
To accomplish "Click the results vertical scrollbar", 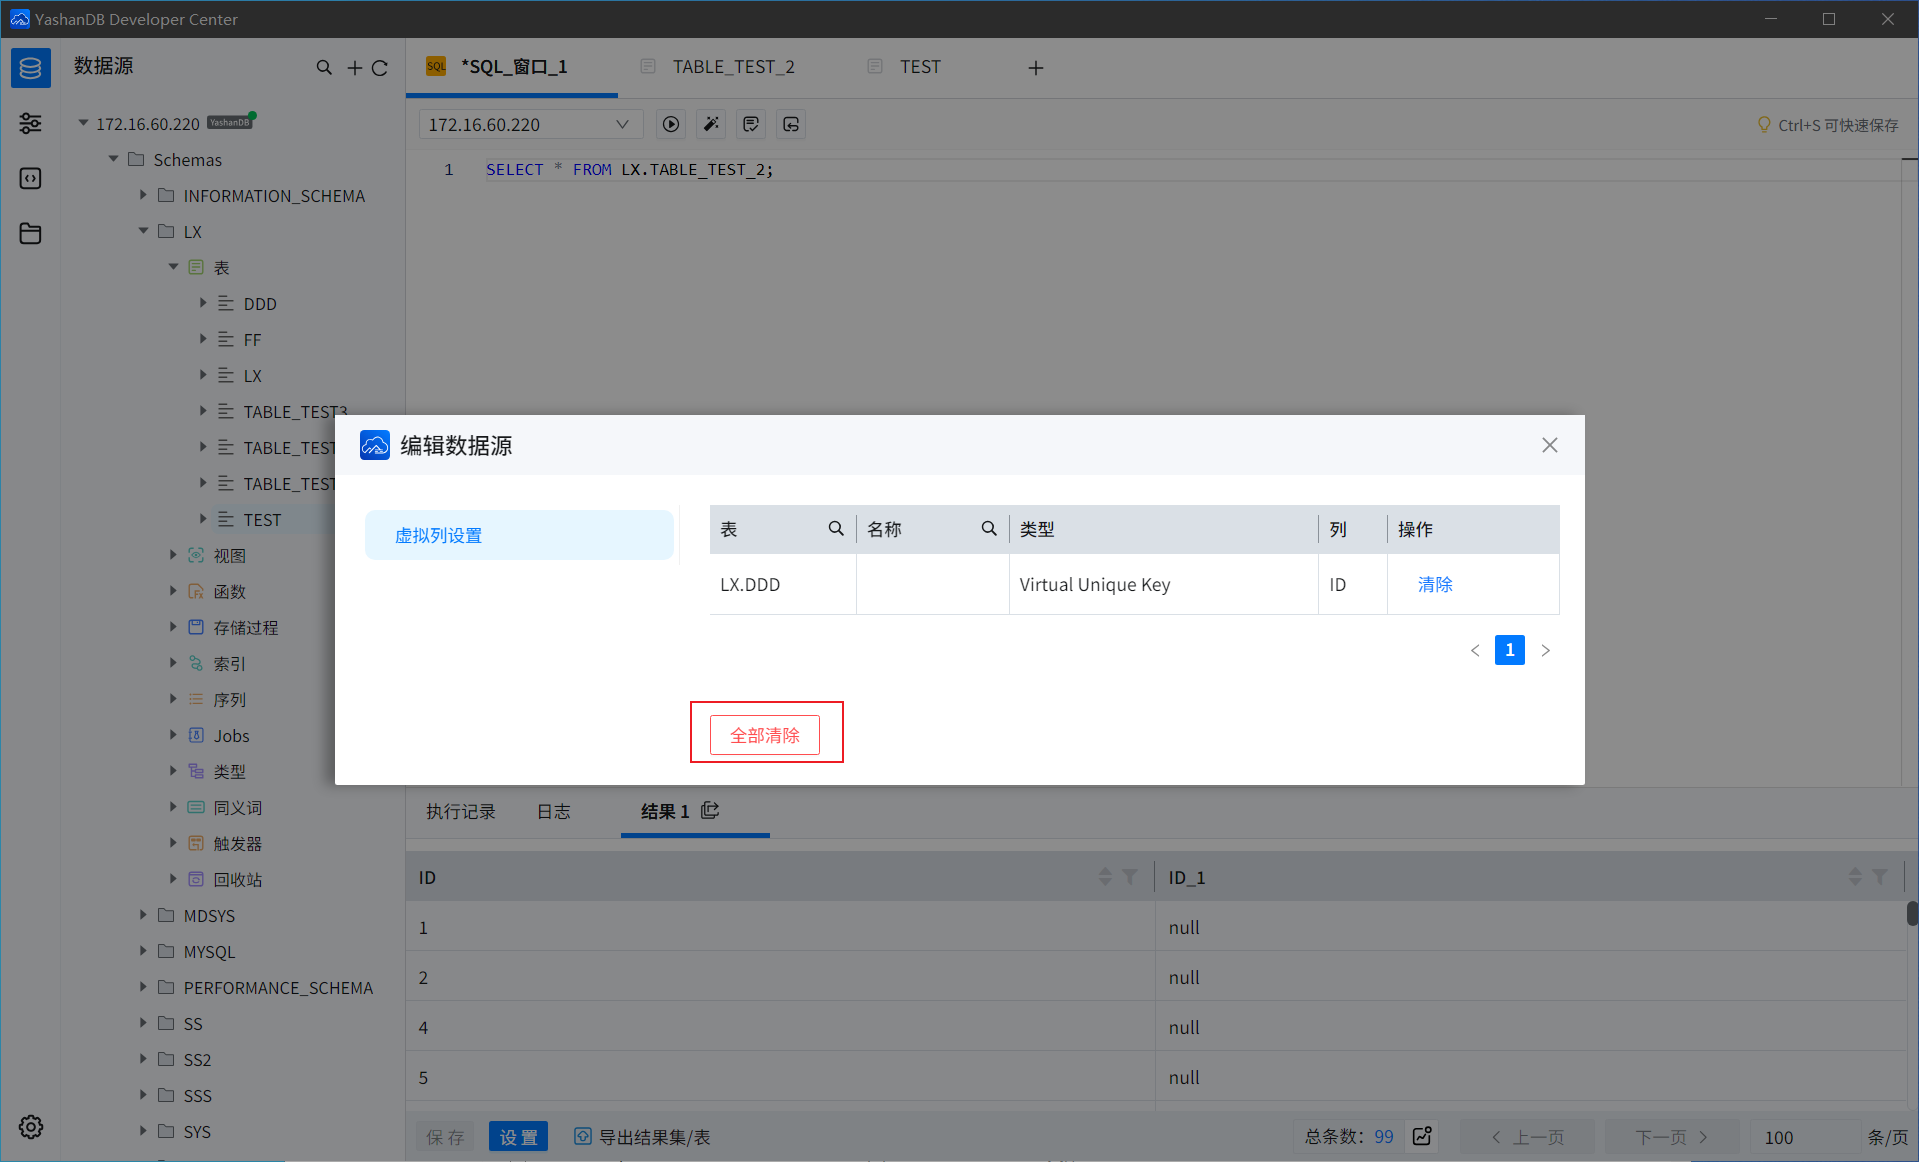I will (1911, 914).
